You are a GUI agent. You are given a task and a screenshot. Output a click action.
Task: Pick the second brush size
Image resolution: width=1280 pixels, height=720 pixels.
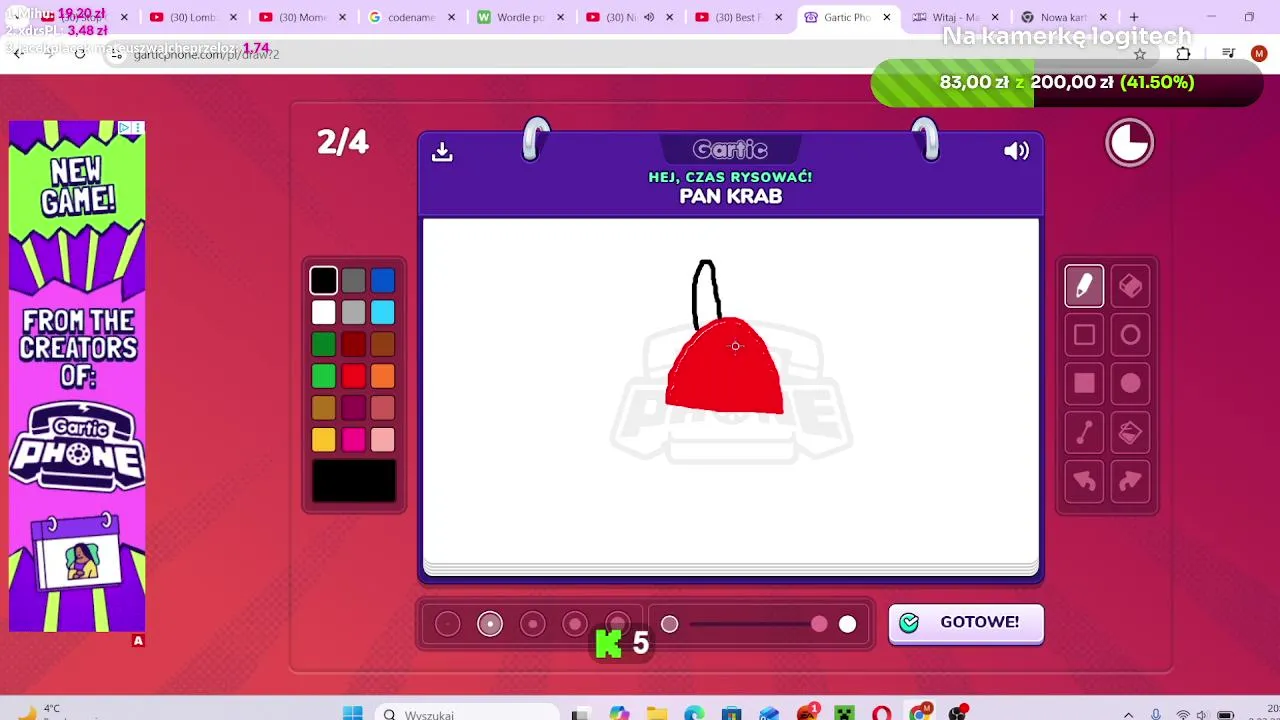tap(490, 624)
